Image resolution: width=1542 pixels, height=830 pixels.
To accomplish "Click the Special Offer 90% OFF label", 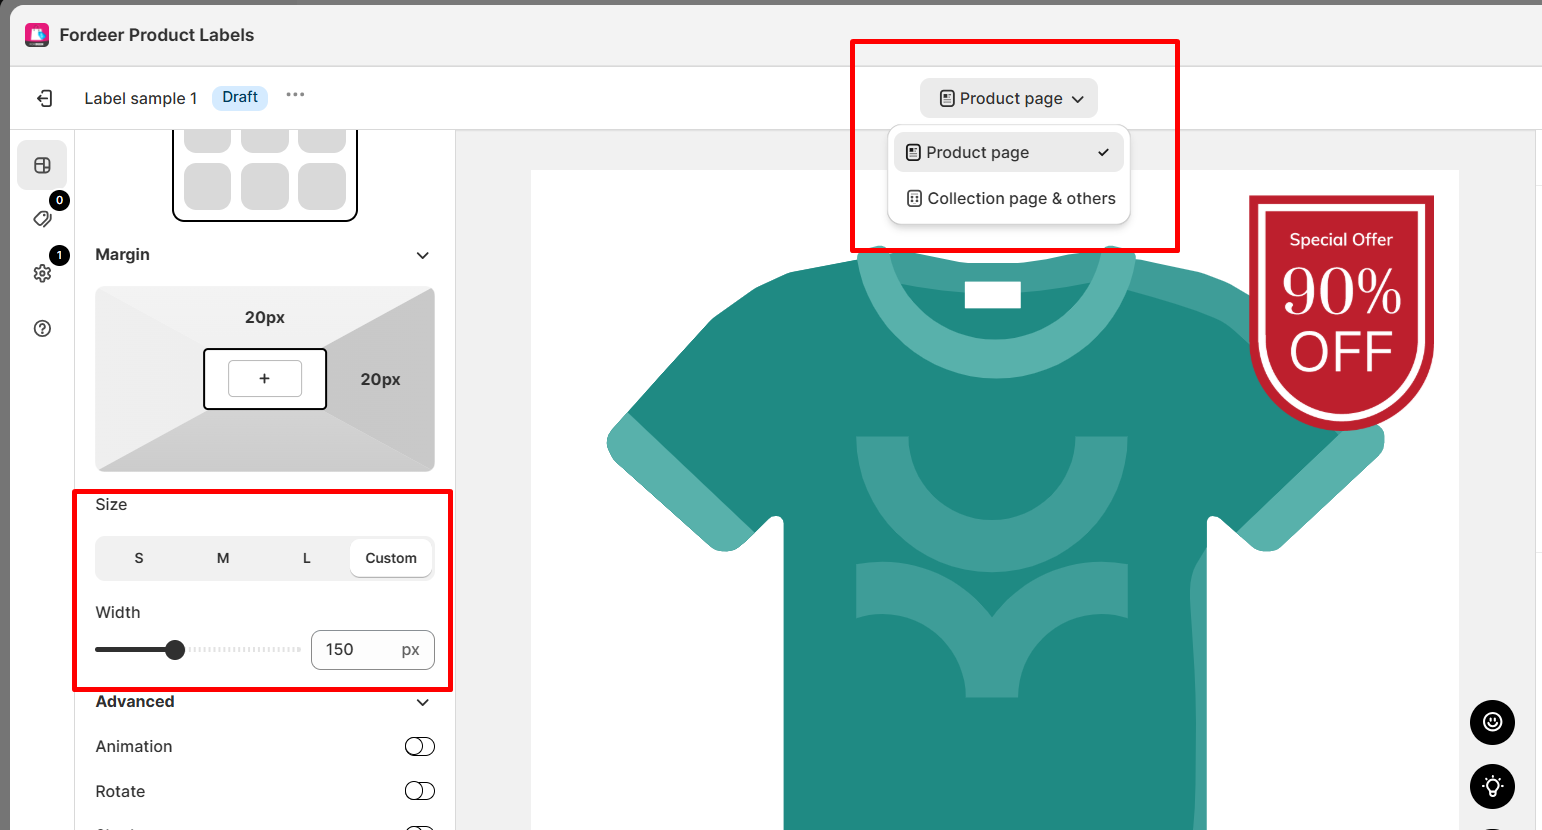I will tap(1341, 312).
